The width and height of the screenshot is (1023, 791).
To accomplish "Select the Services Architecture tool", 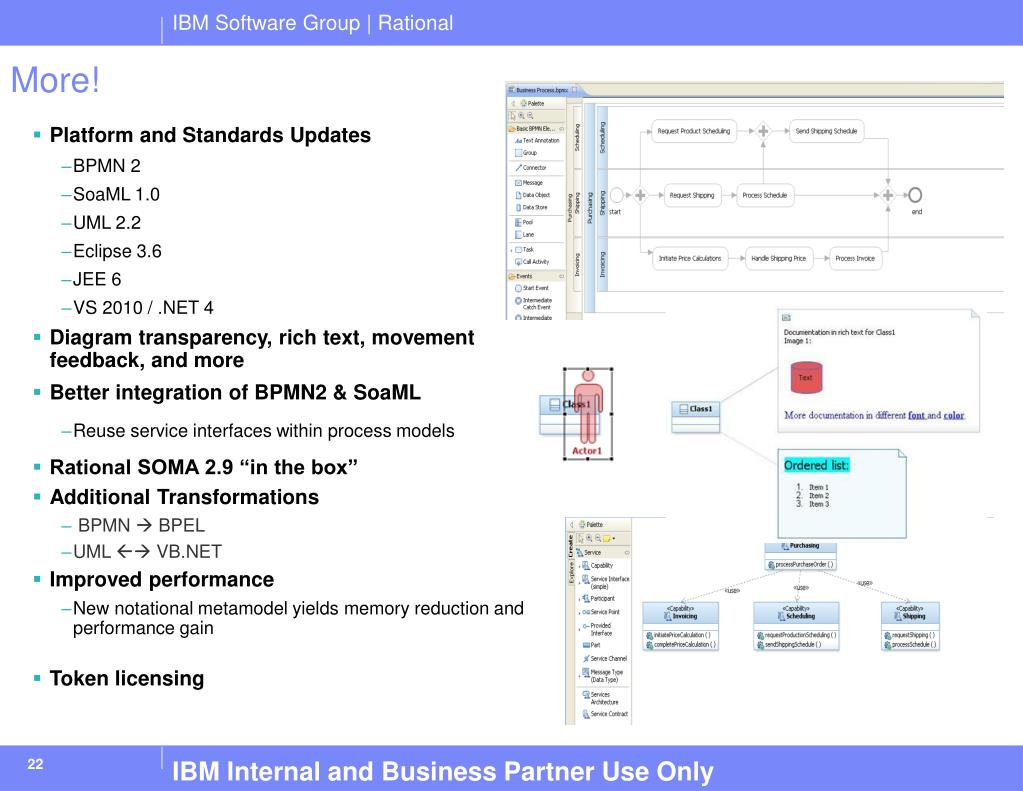I will [x=600, y=698].
